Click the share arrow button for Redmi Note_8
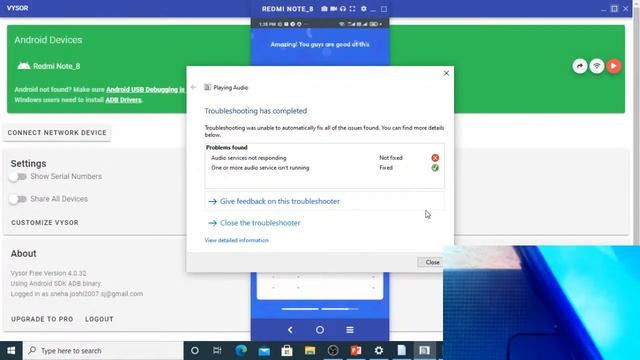The width and height of the screenshot is (640, 360). click(580, 66)
